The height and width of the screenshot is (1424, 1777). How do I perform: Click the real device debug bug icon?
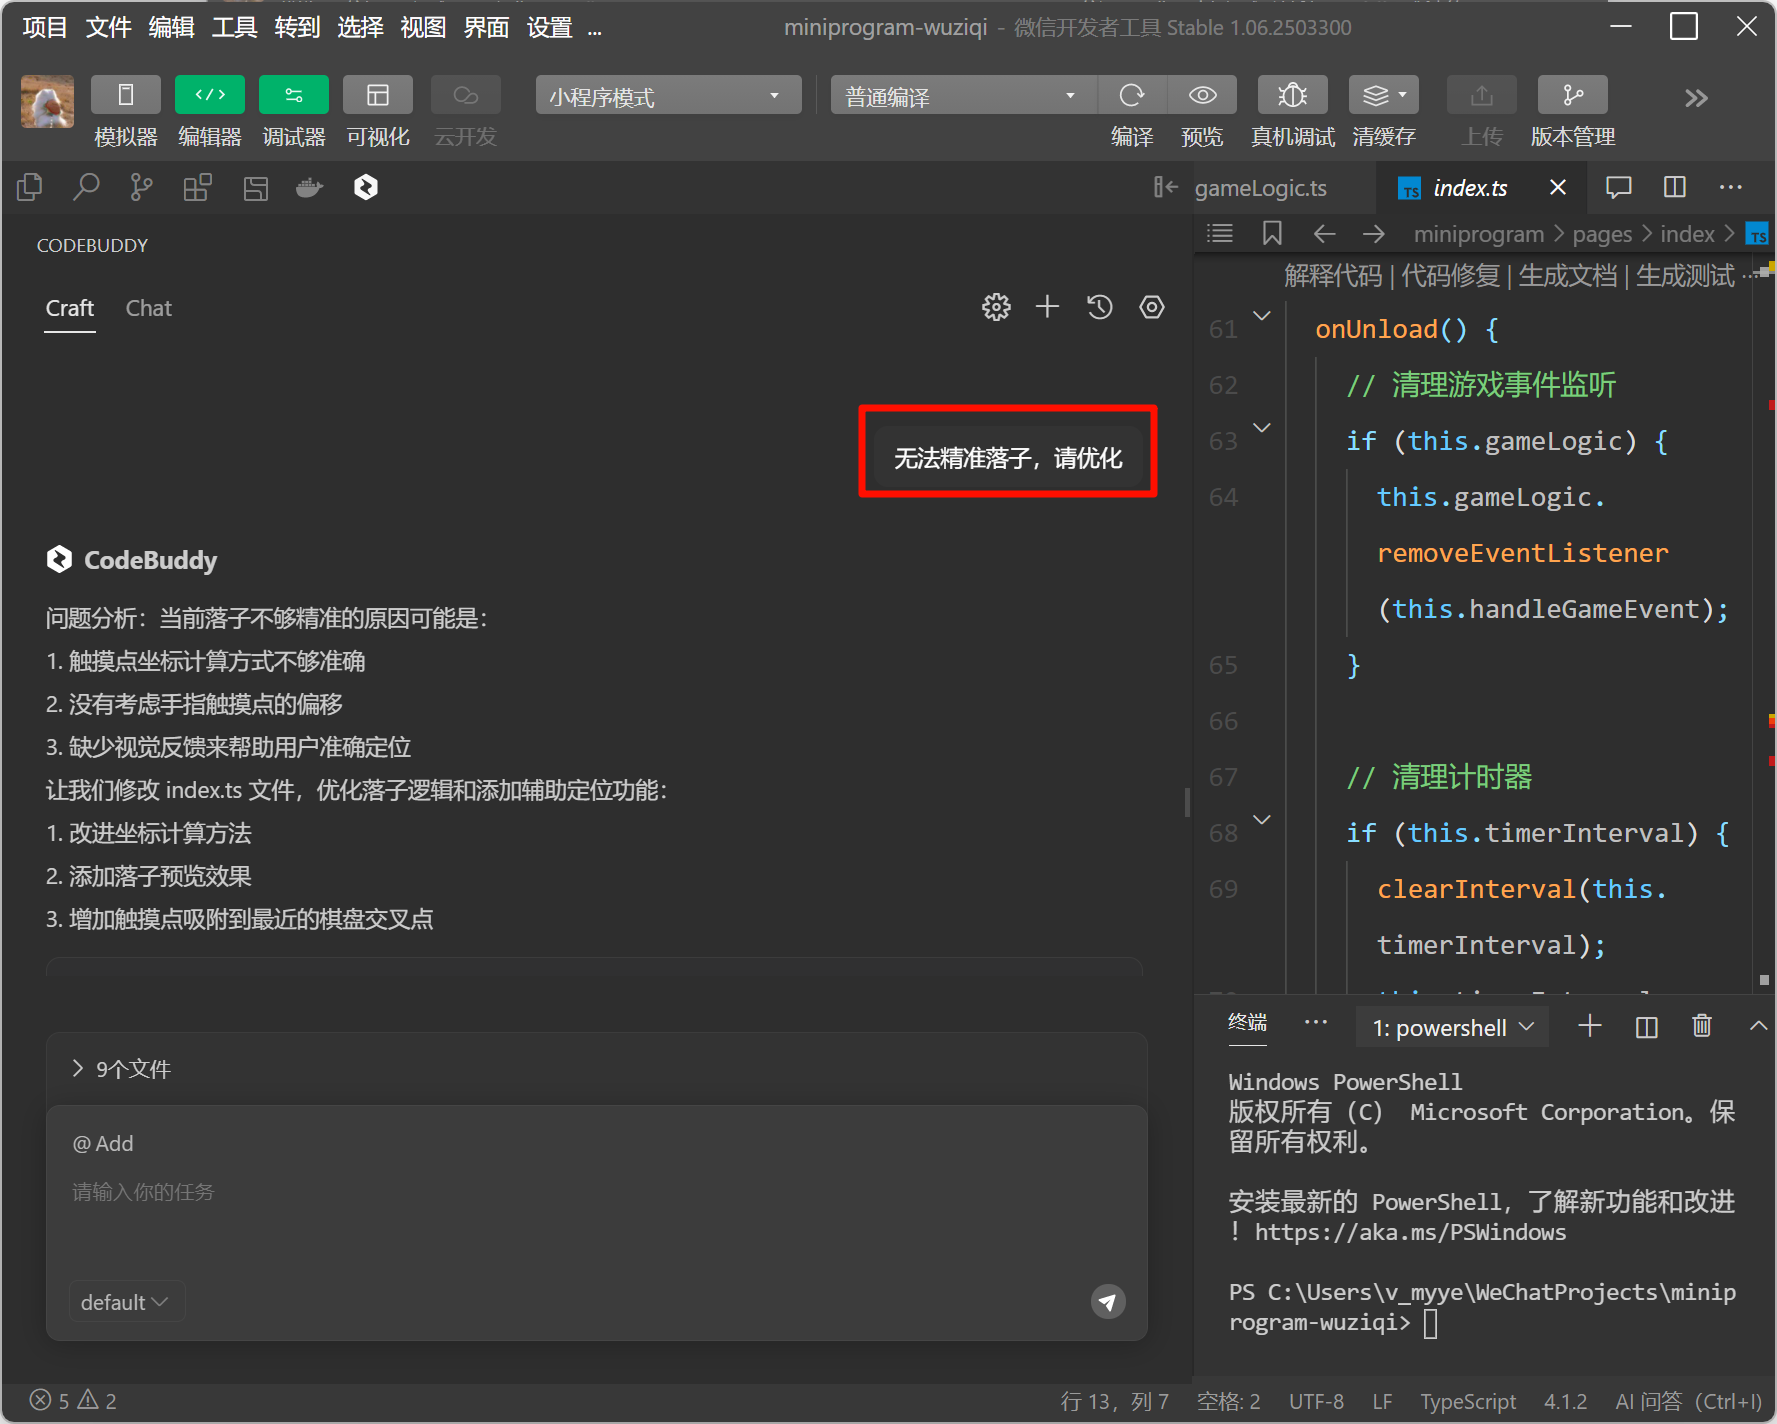click(1292, 96)
